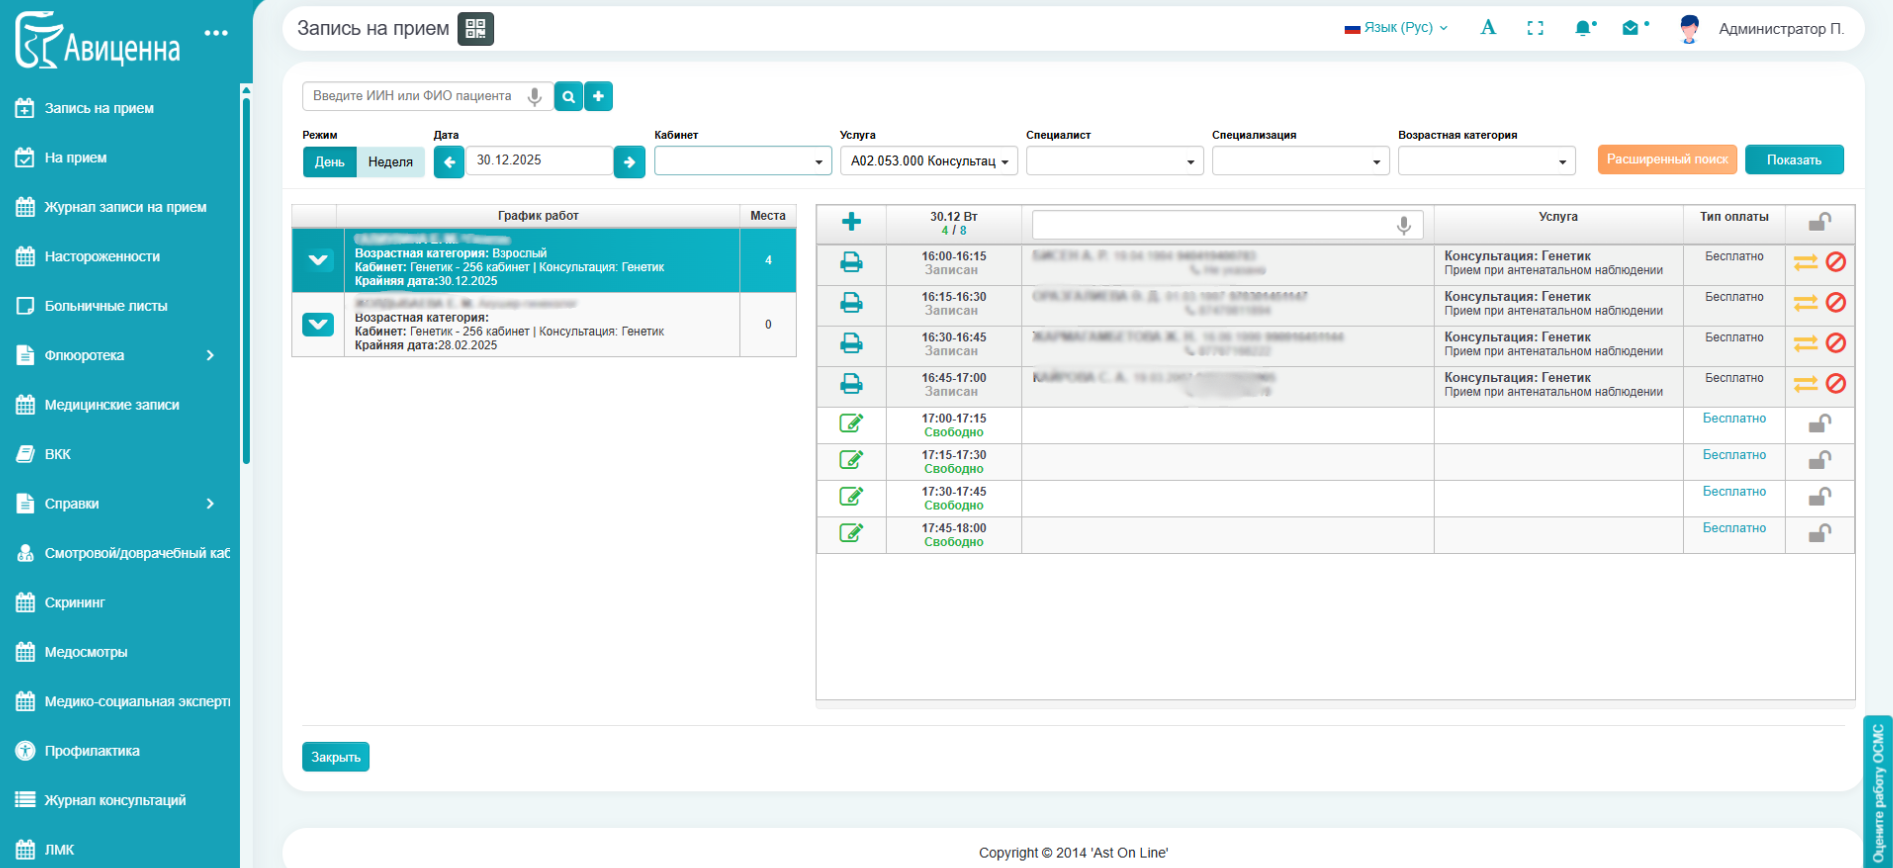This screenshot has width=1893, height=868.
Task: Expand the second doctor schedule row
Action: (x=318, y=325)
